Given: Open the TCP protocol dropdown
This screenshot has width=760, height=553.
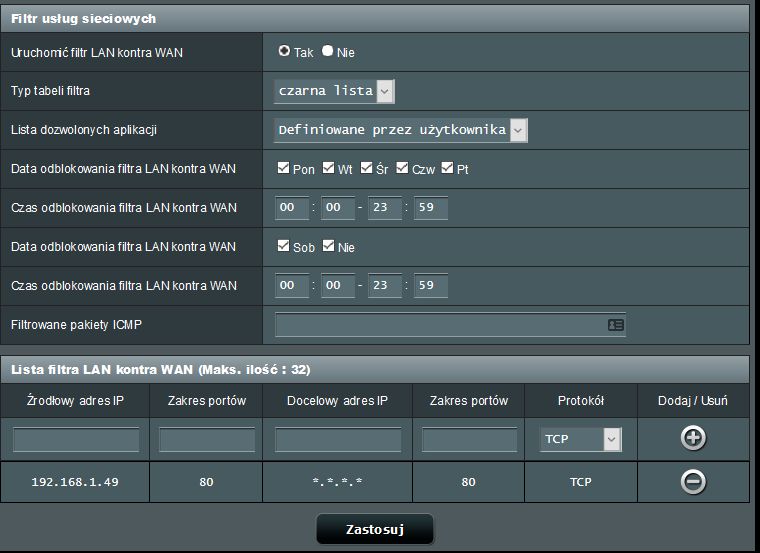Looking at the screenshot, I should coord(581,439).
